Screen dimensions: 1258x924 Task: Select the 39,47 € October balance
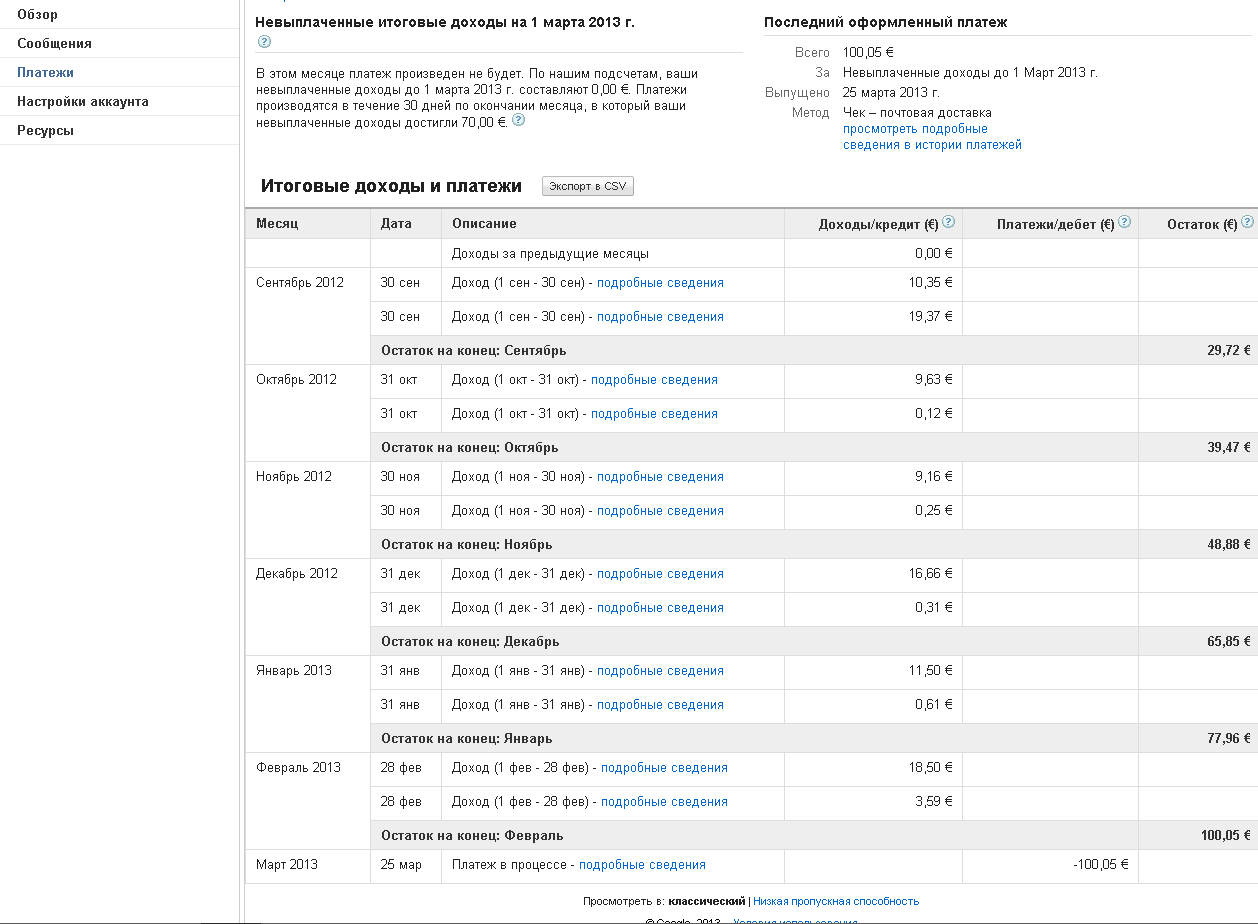(x=1229, y=448)
